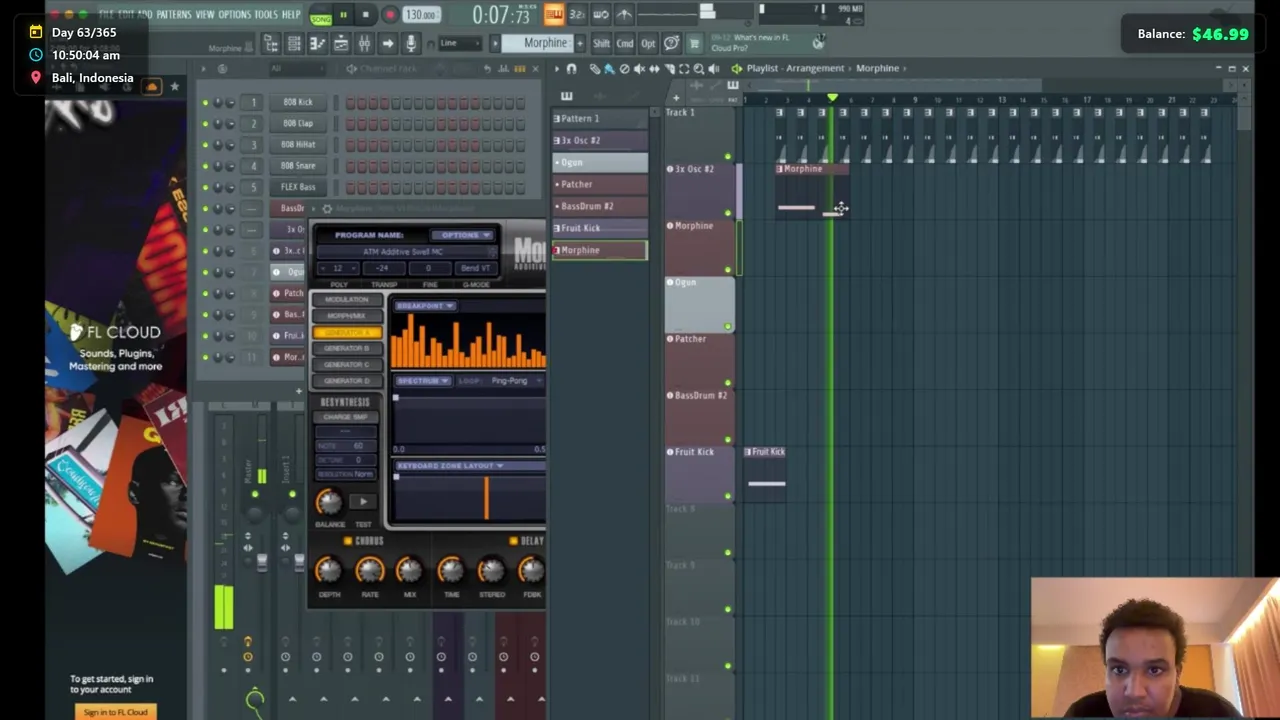Mute the 808 Kick channel via green LED
The image size is (1280, 720).
tap(206, 102)
